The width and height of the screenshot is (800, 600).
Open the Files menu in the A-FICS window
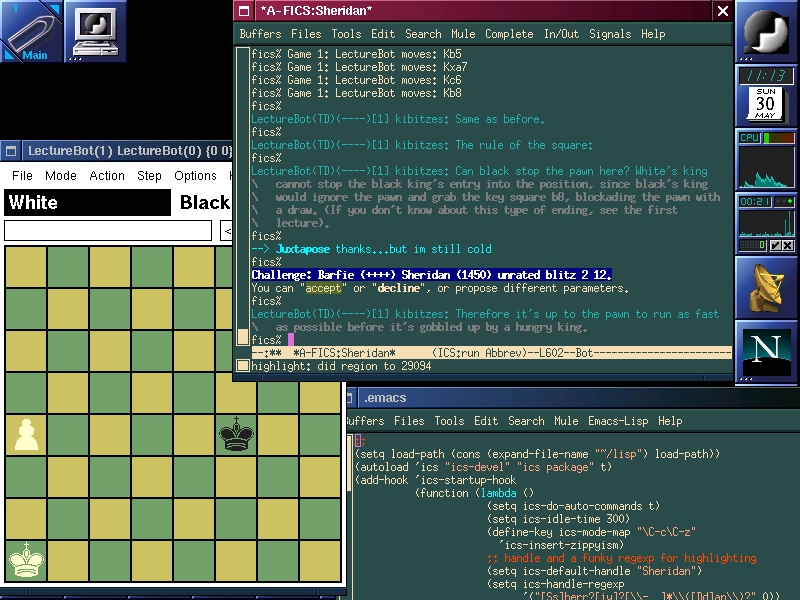point(306,34)
